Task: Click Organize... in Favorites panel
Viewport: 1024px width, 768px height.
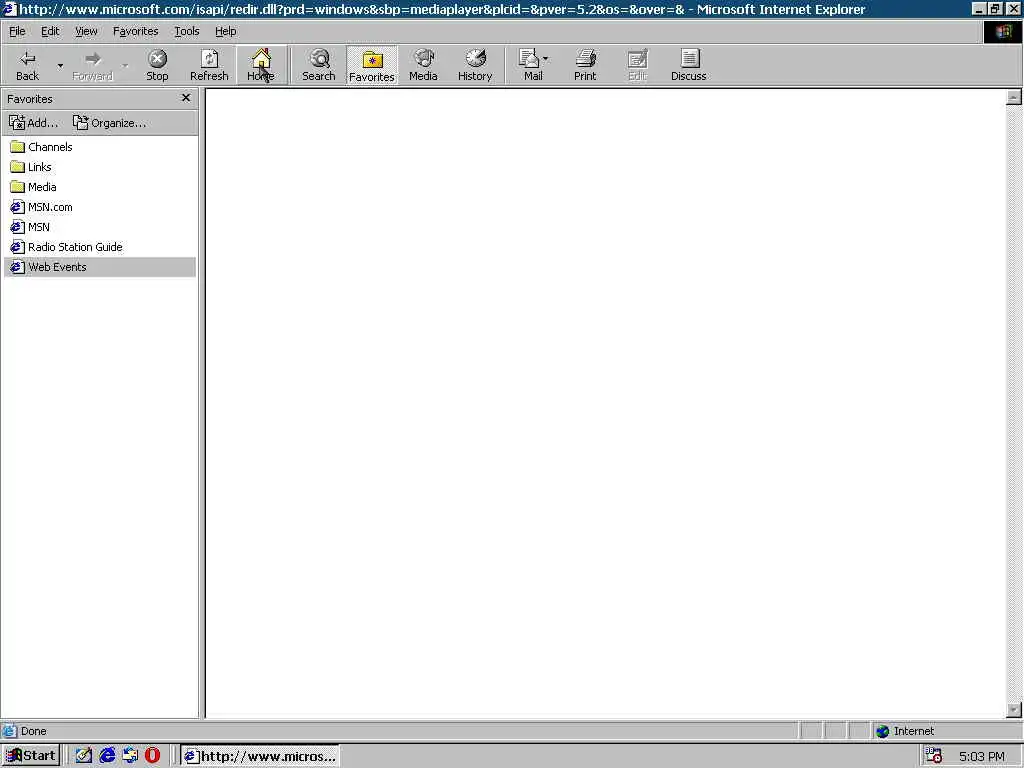Action: tap(109, 123)
